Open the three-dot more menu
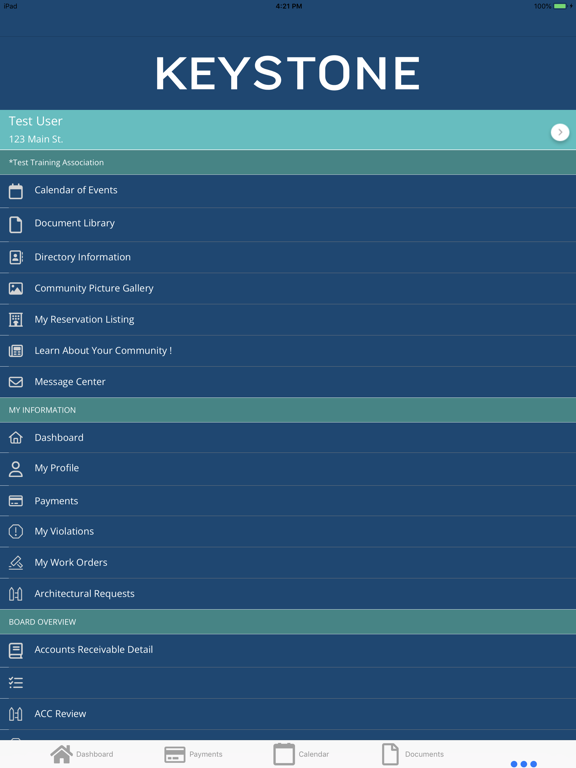Viewport: 576px width, 768px height. coord(524,764)
